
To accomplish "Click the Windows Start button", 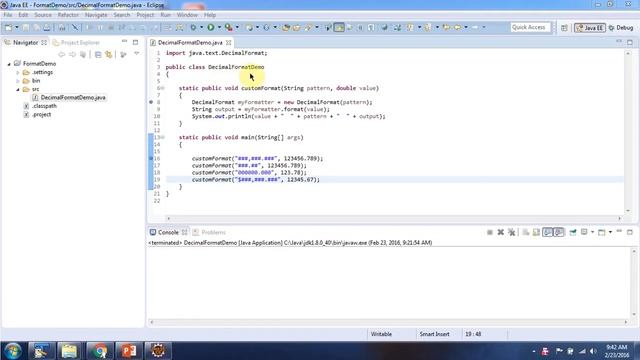I will click(13, 351).
